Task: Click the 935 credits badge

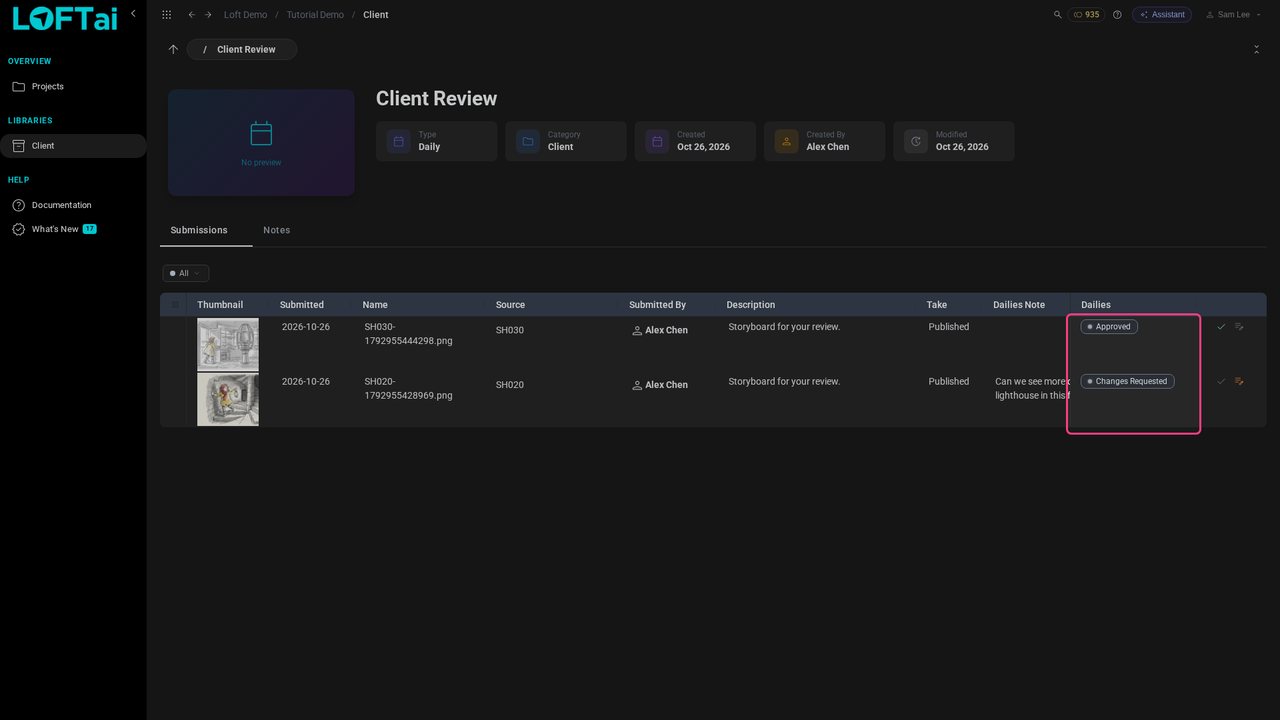Action: (1086, 15)
